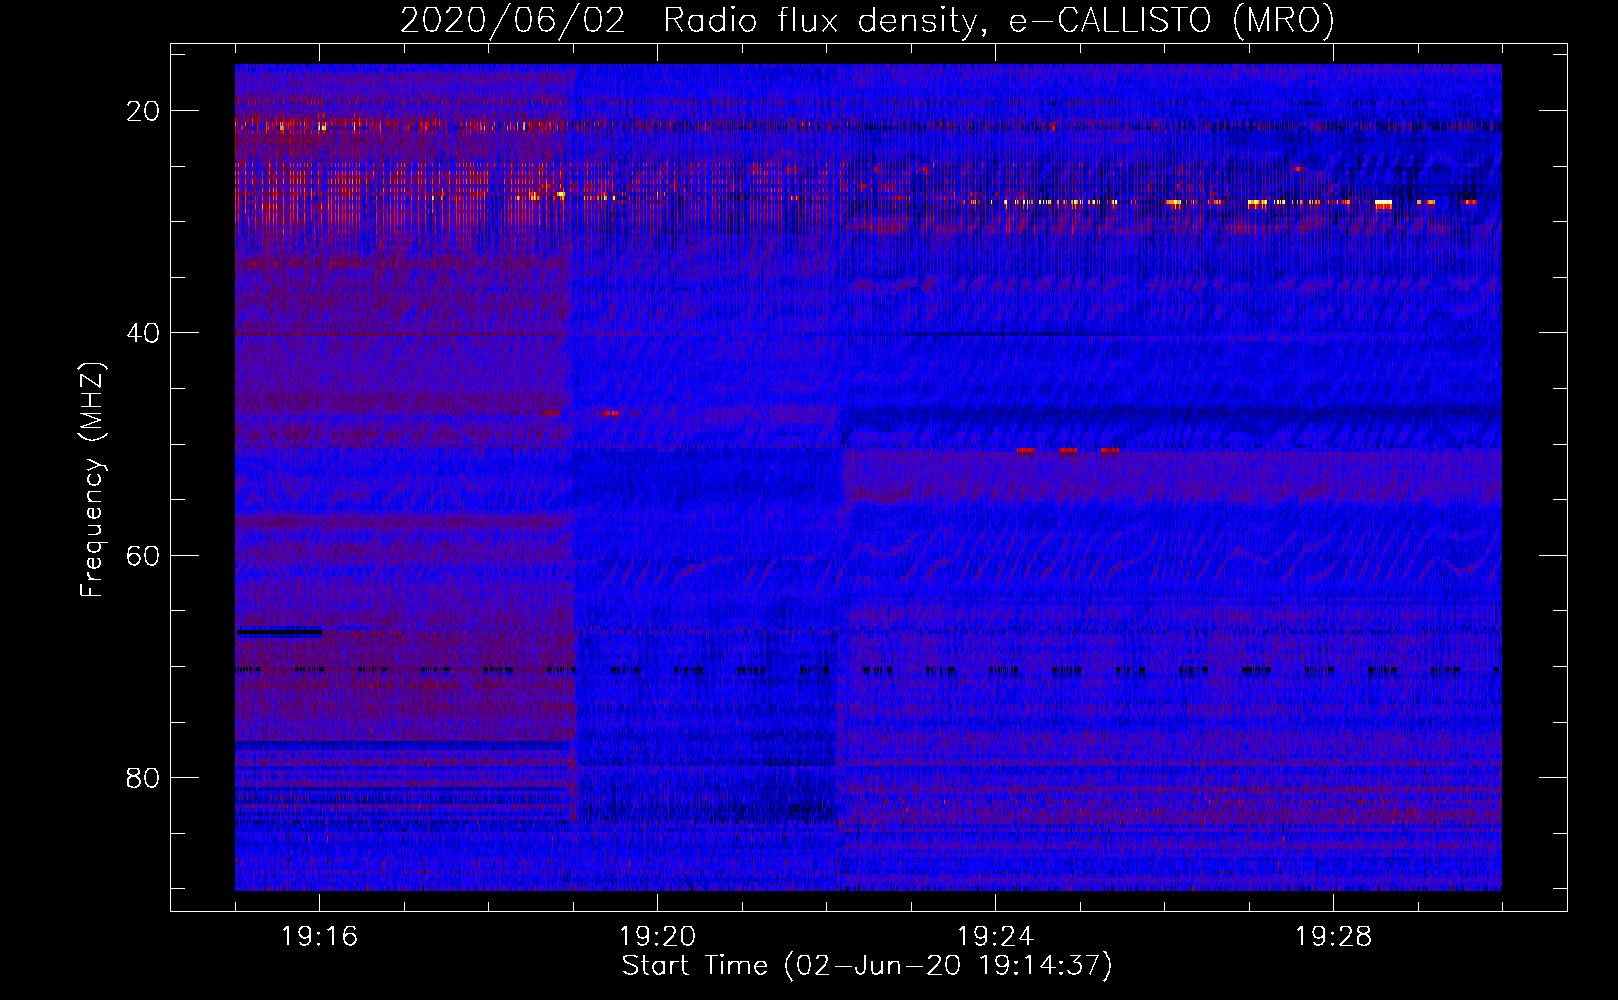Screen dimensions: 1618x1000
Task: Select the 19:16 time tick label
Action: [320, 937]
